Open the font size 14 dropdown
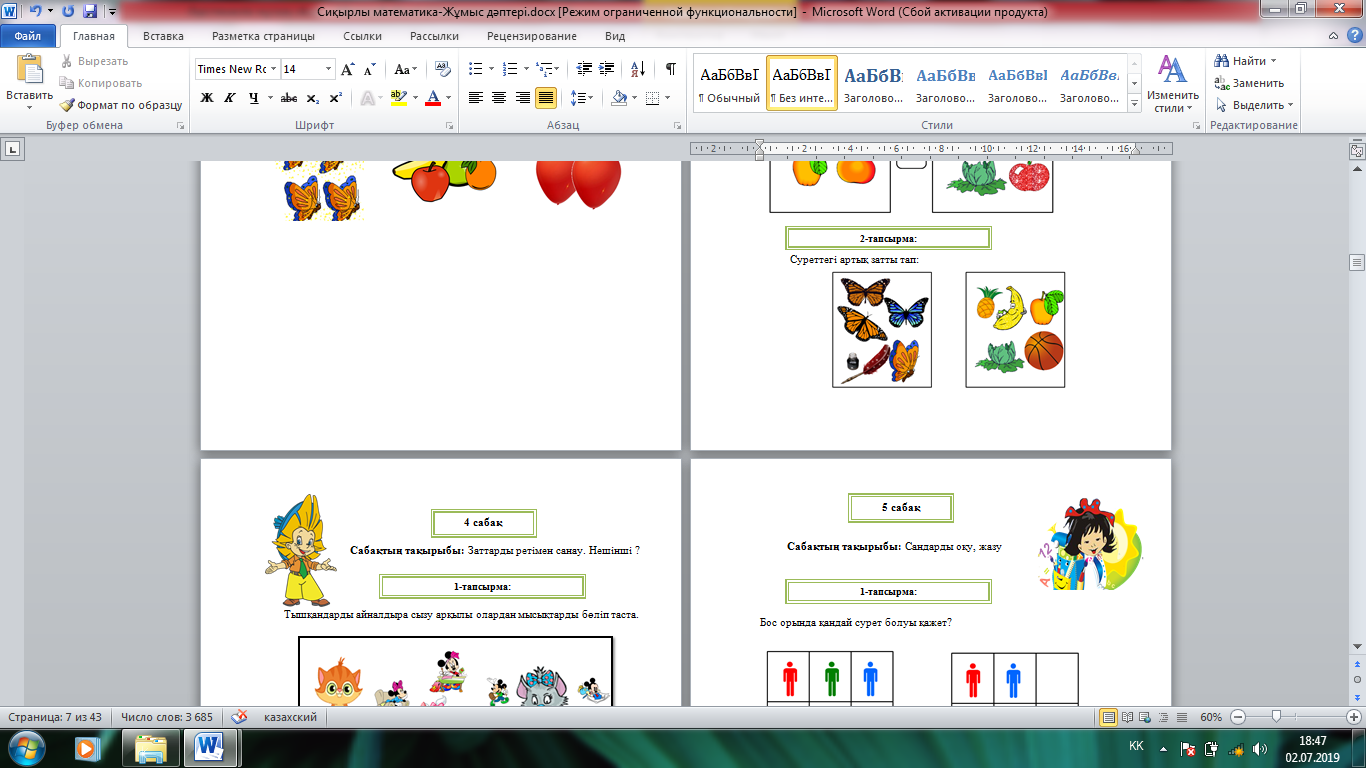The image size is (1366, 768). point(328,69)
